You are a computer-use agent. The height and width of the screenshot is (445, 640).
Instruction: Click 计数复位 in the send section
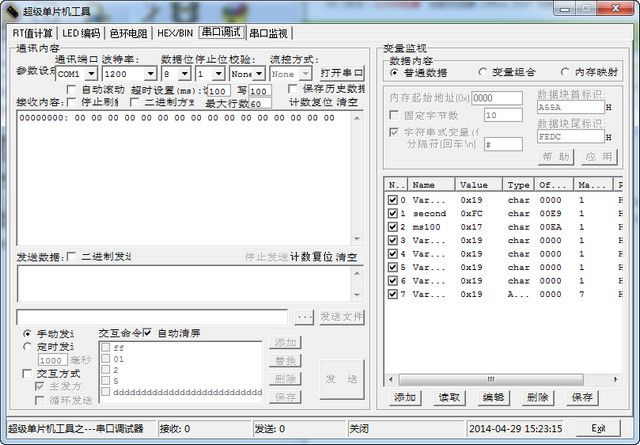tap(311, 257)
